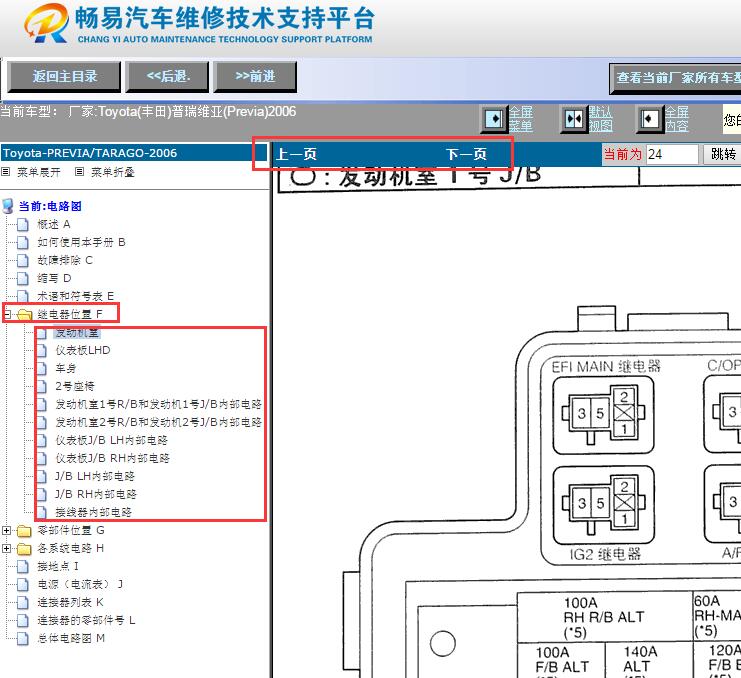The image size is (741, 678).
Task: Open 接线器内部电路 entry
Action: click(x=94, y=512)
